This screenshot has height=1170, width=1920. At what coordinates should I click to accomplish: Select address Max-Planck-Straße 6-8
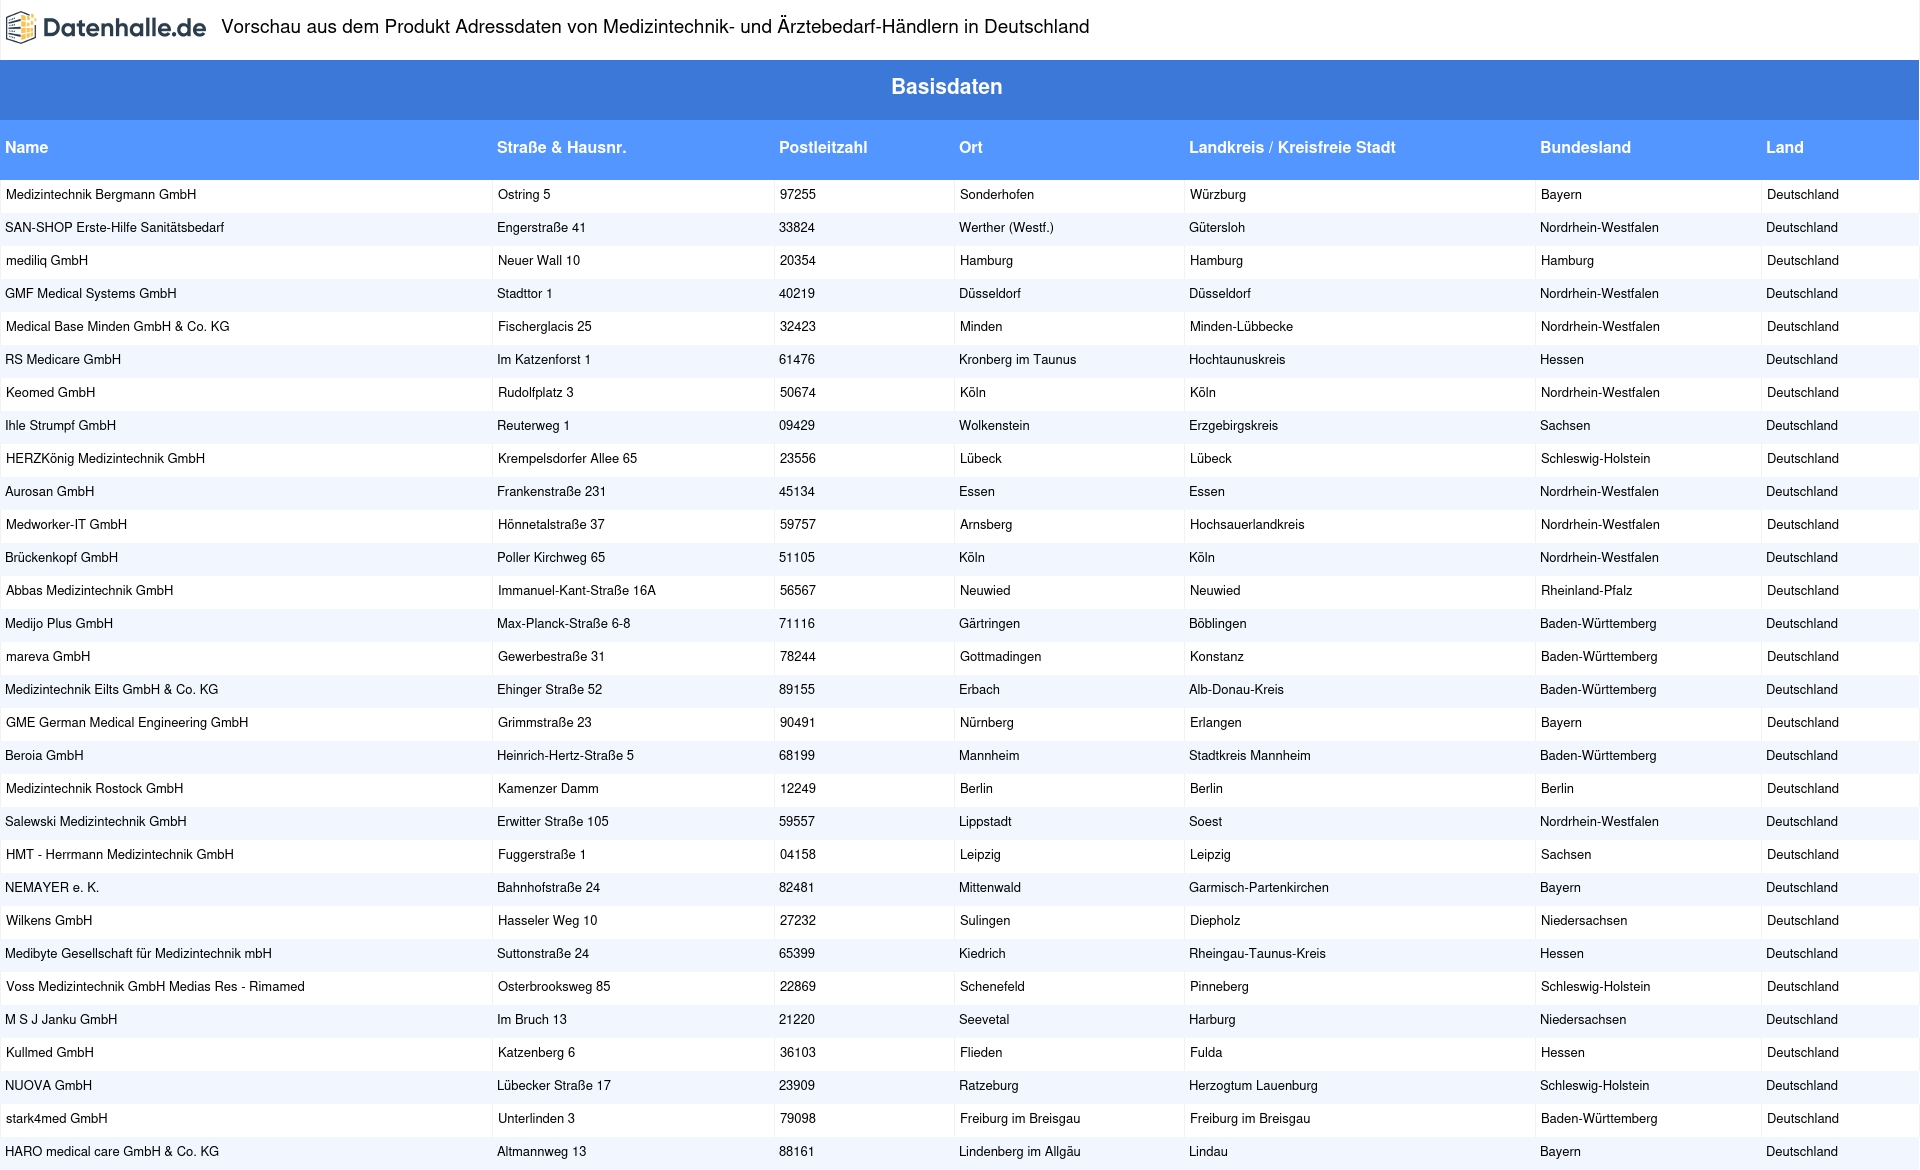(563, 624)
